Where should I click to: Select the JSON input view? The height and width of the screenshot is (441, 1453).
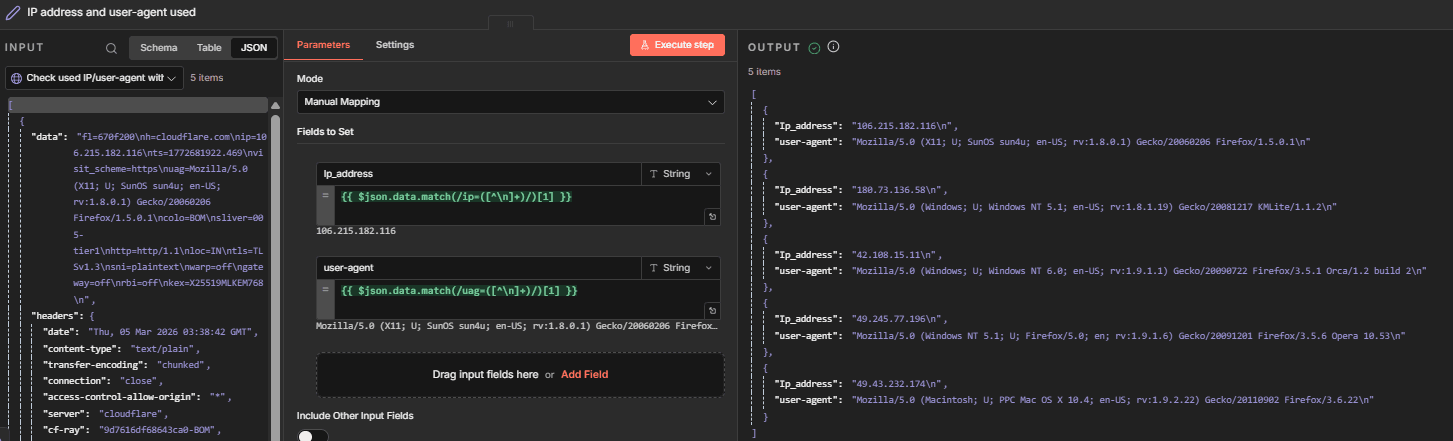(254, 48)
